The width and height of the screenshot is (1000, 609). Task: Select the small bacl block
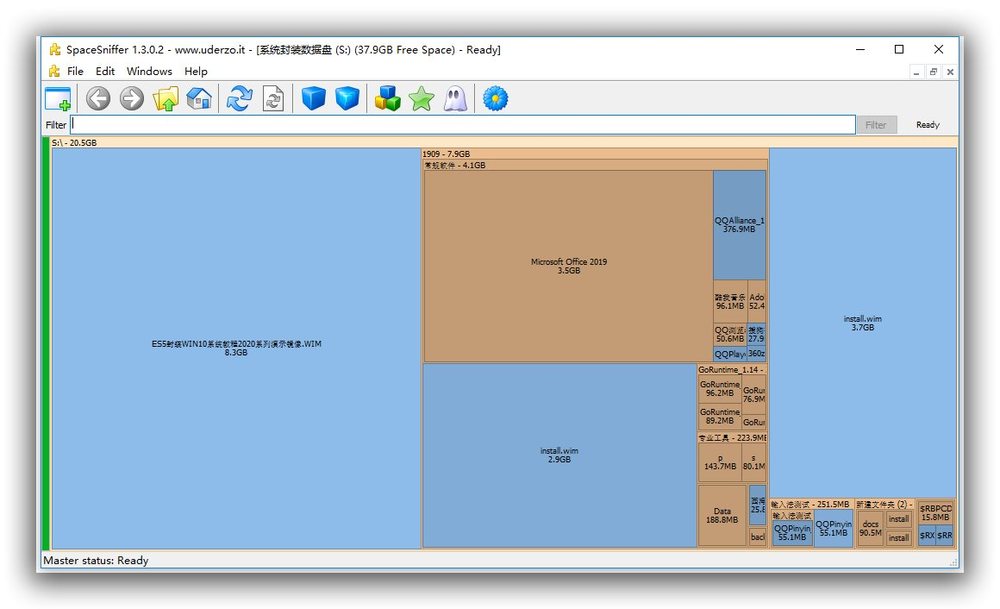tap(757, 537)
